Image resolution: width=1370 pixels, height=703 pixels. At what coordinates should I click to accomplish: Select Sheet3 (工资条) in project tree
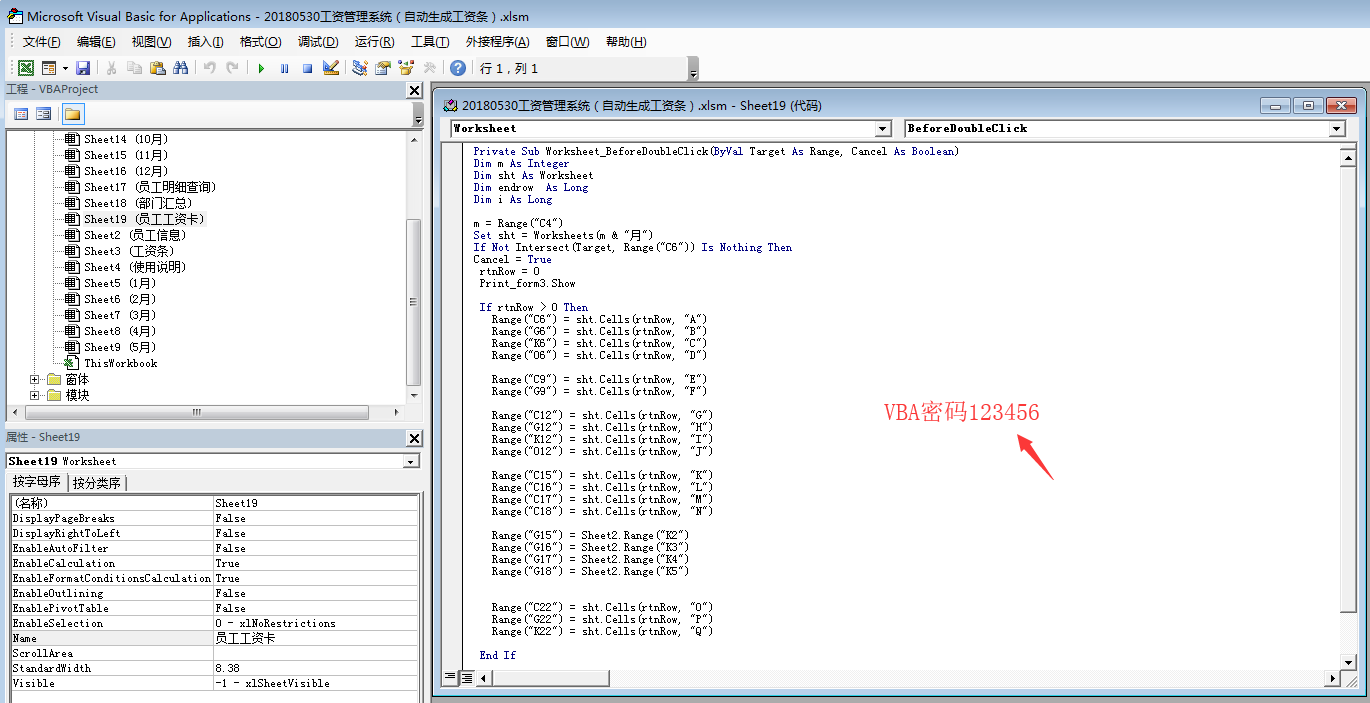[128, 251]
